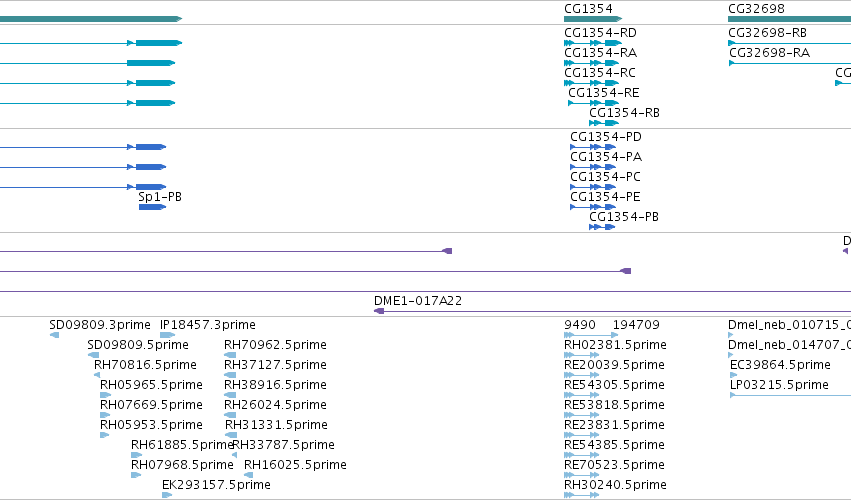851x500 pixels.
Task: Click the CG1354-PC protein feature
Action: (x=593, y=187)
